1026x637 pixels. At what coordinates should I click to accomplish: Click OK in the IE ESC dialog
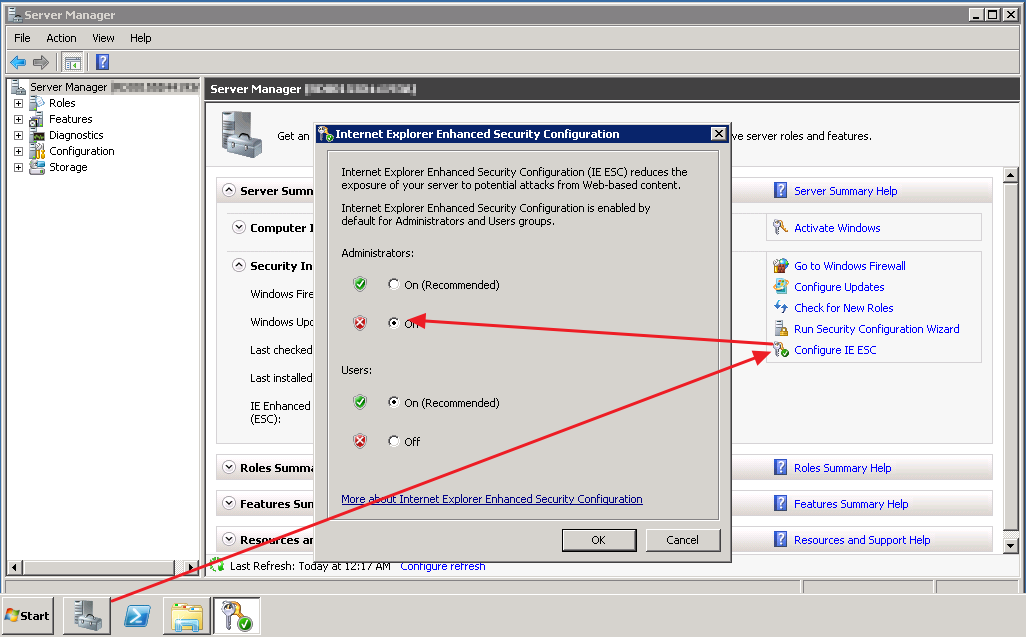tap(599, 540)
